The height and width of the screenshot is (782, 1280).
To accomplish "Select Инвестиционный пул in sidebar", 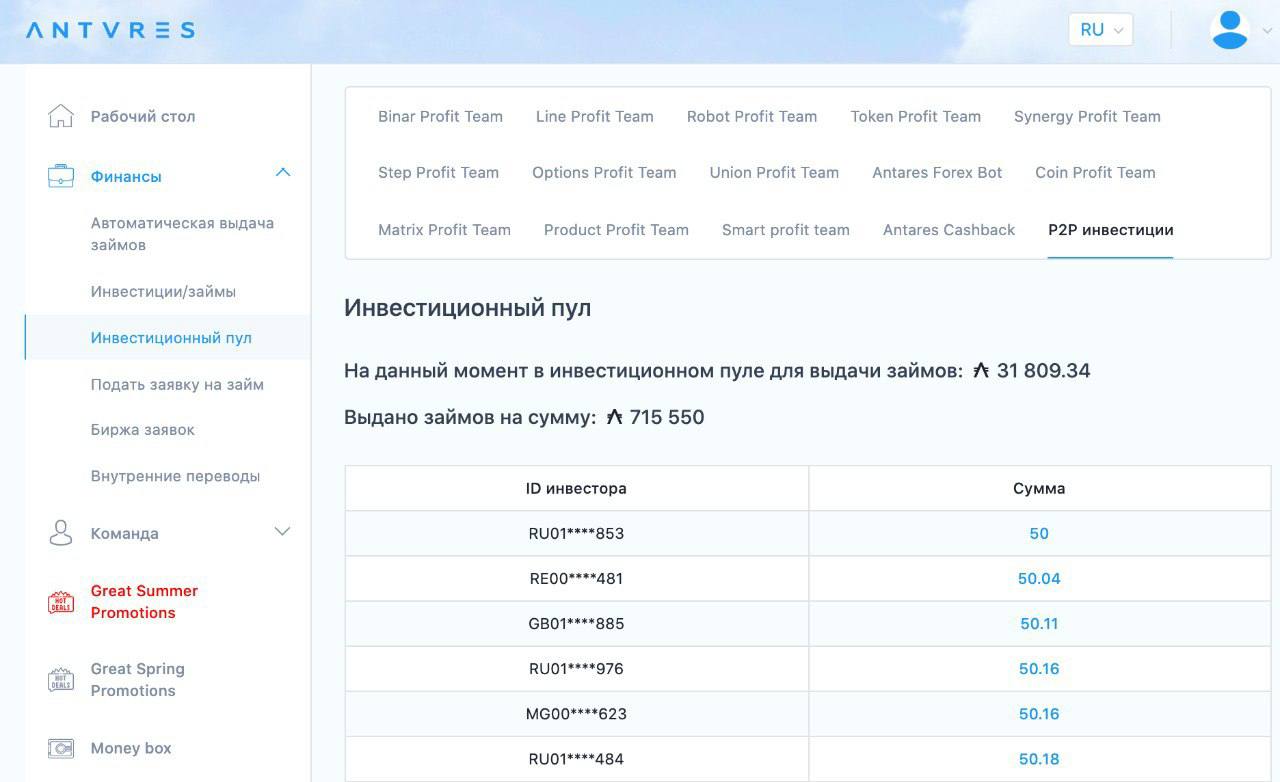I will tap(171, 338).
